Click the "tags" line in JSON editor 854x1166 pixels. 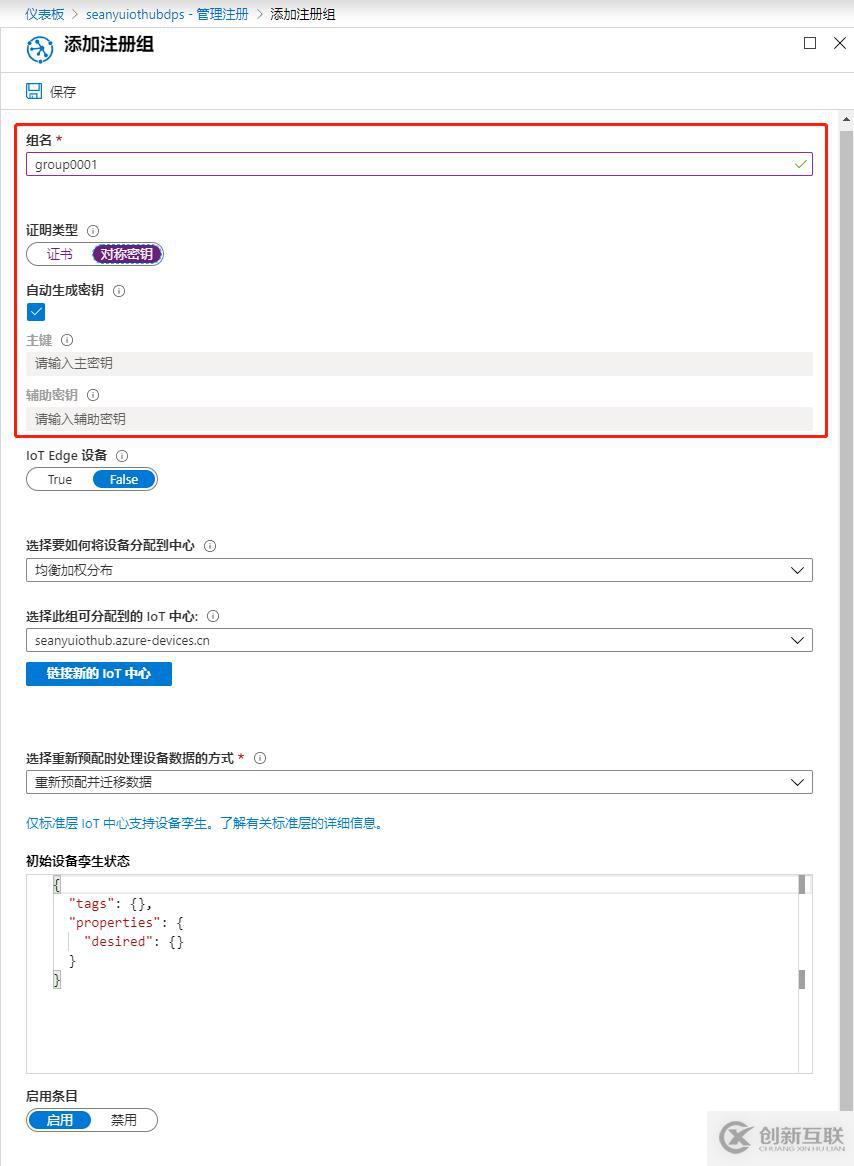(110, 904)
